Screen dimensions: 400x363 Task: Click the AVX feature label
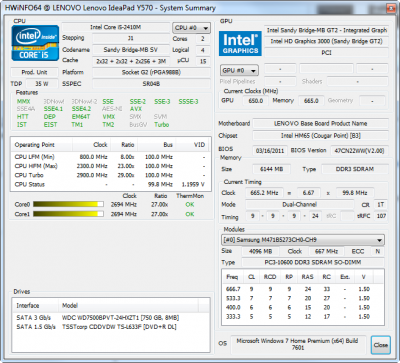[136, 109]
